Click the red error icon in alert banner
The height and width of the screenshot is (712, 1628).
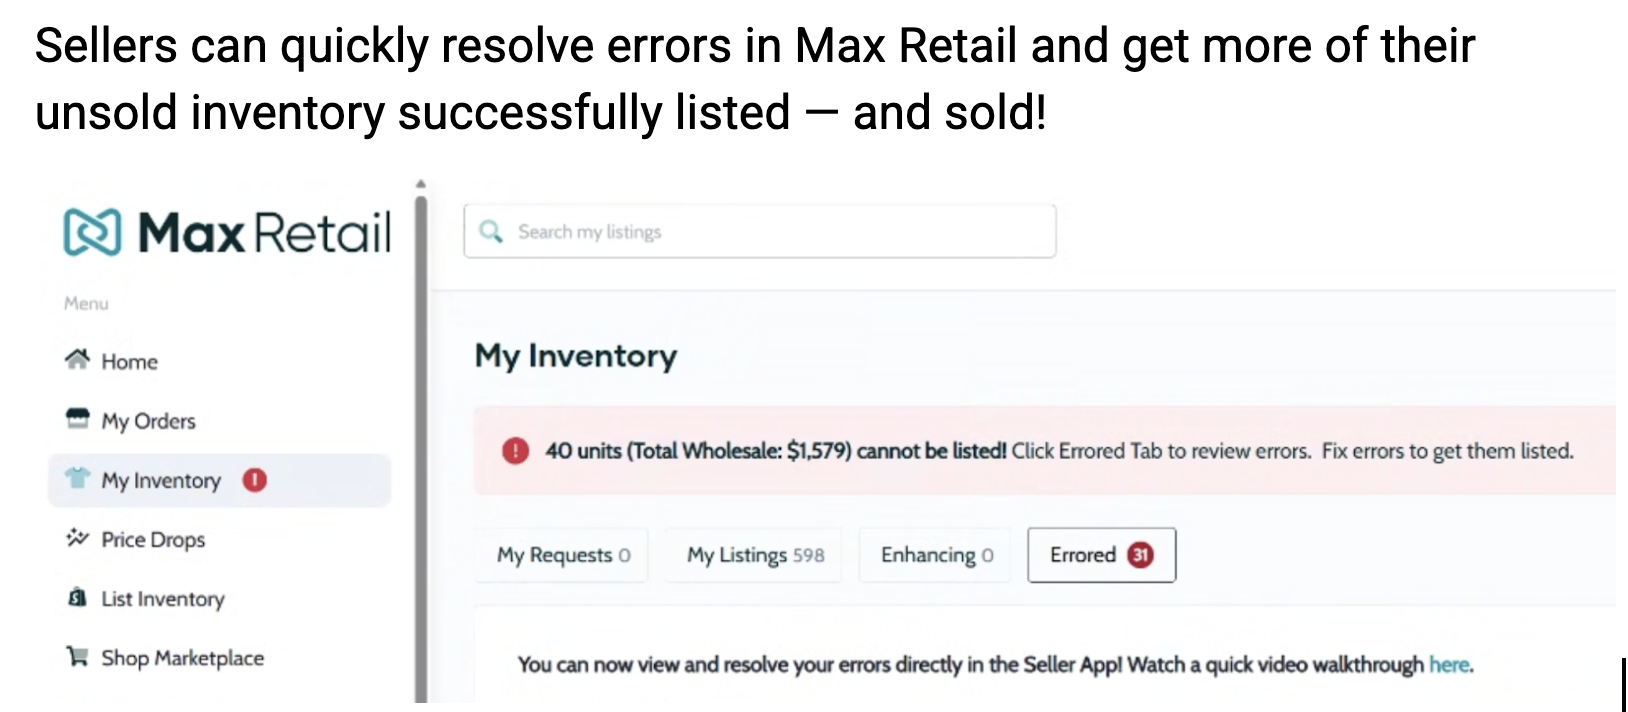coord(515,451)
